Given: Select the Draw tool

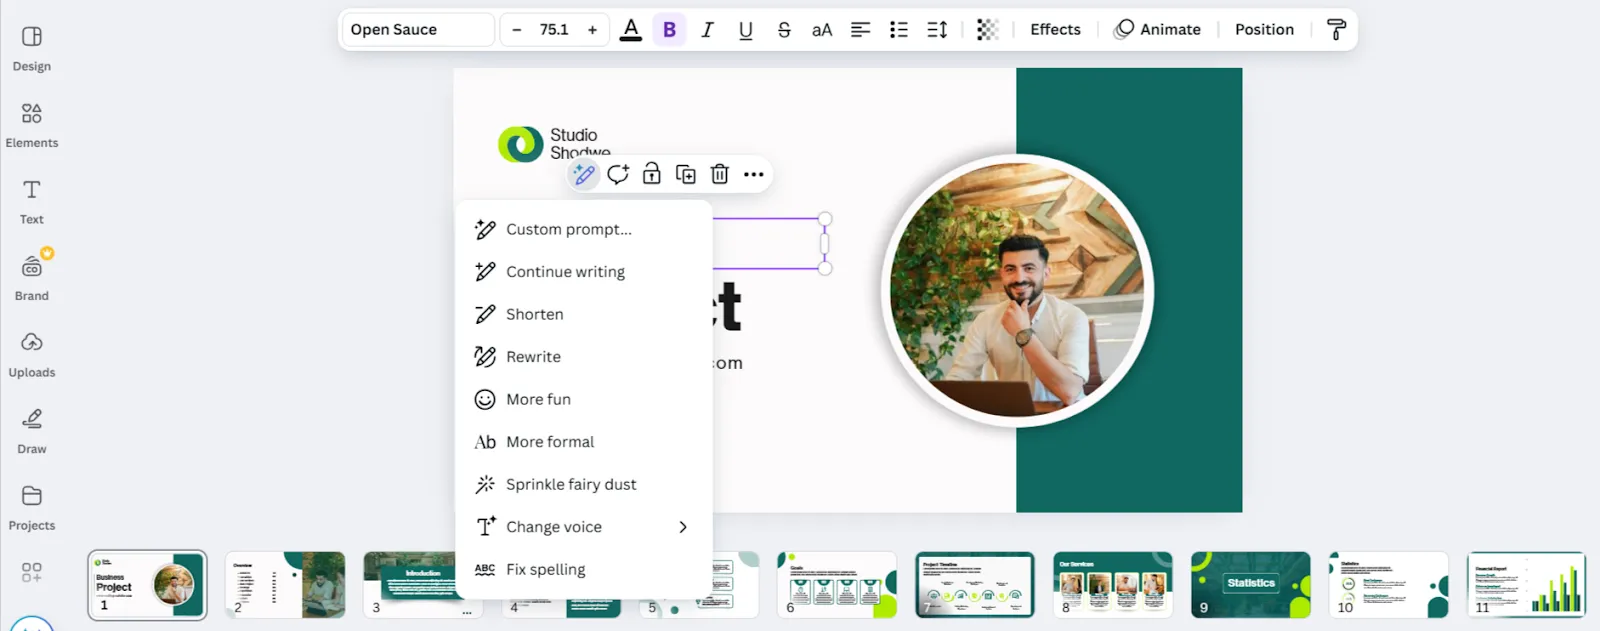Looking at the screenshot, I should pos(32,431).
